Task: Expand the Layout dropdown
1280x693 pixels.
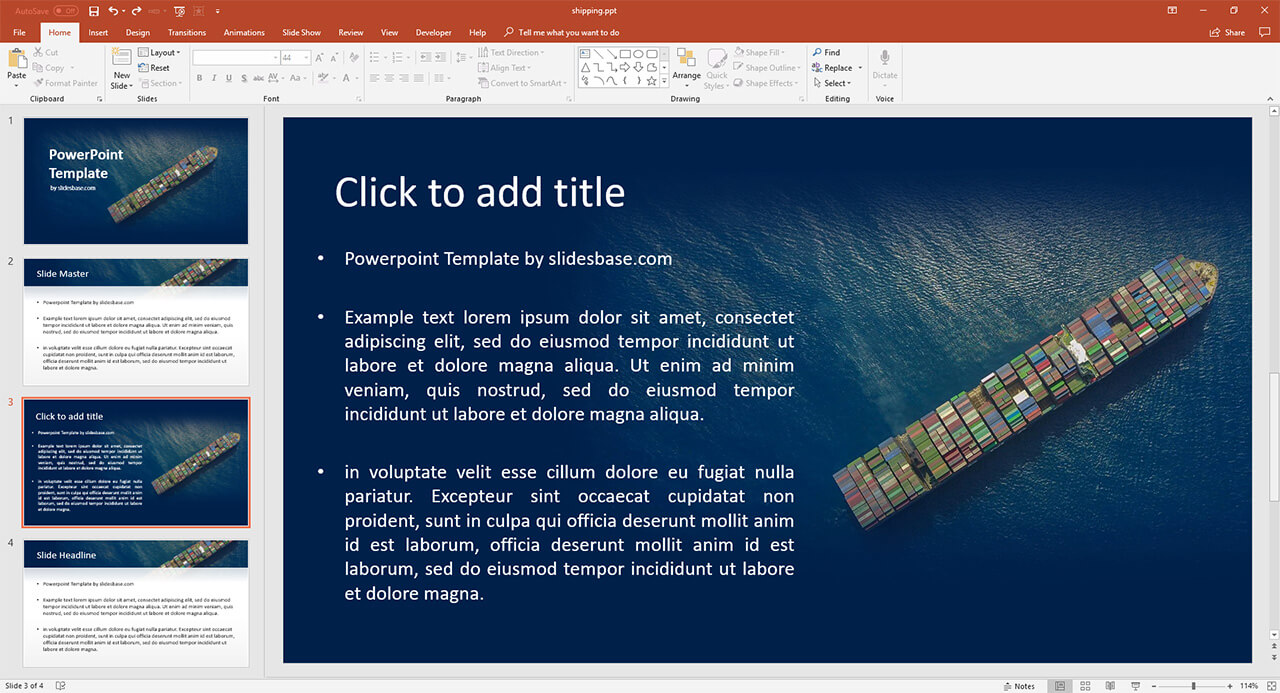Action: pyautogui.click(x=160, y=52)
